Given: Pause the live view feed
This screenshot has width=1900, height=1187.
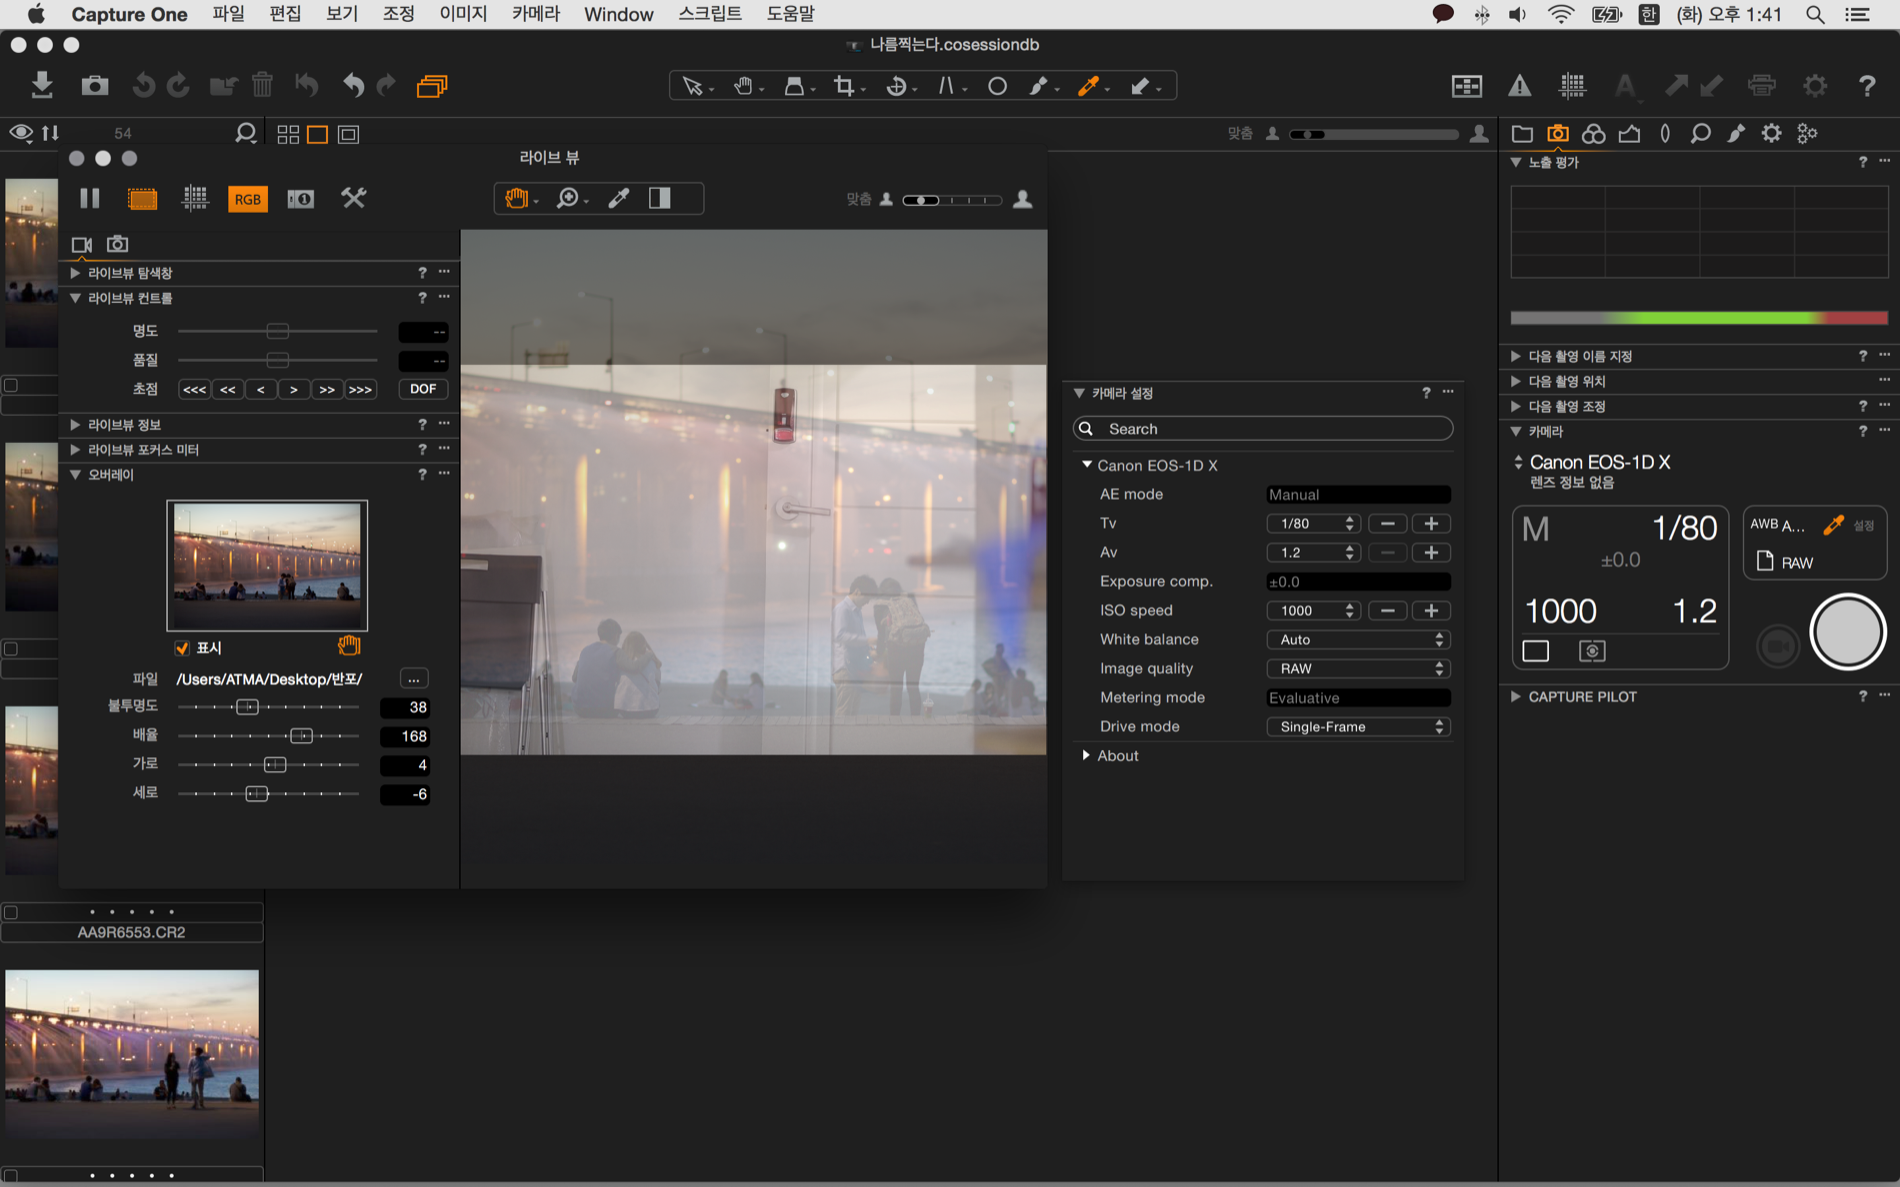Looking at the screenshot, I should coord(90,198).
